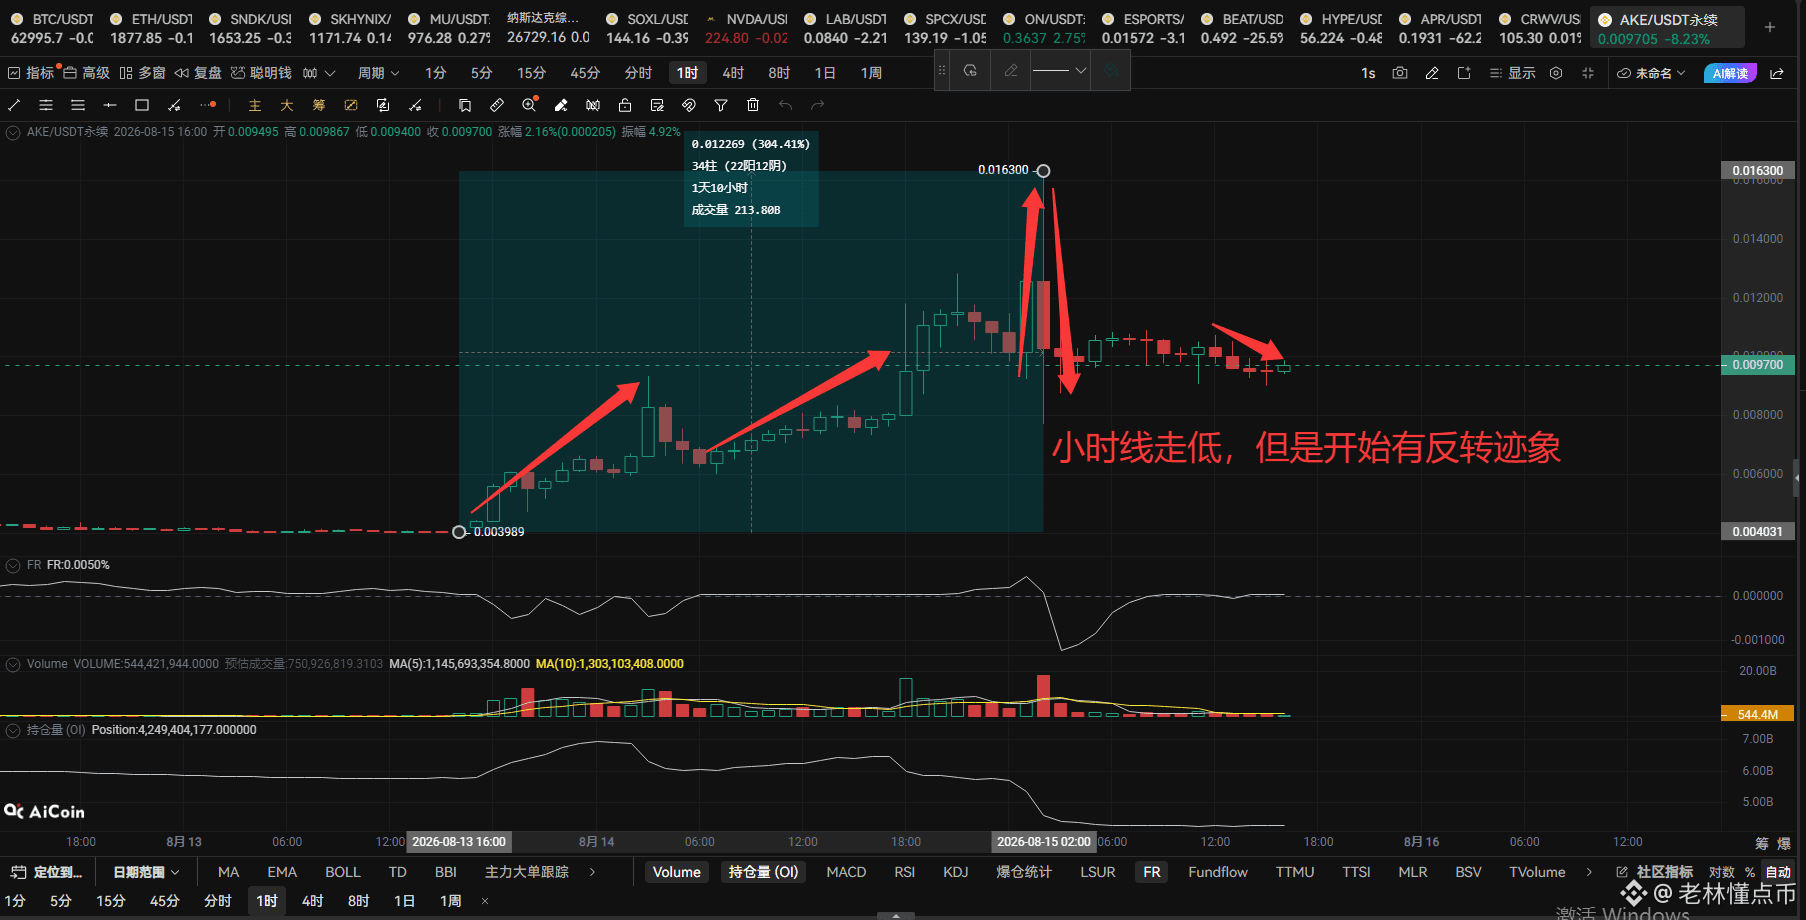Open the line style dropdown in floating toolbar
1806x920 pixels.
point(1060,71)
